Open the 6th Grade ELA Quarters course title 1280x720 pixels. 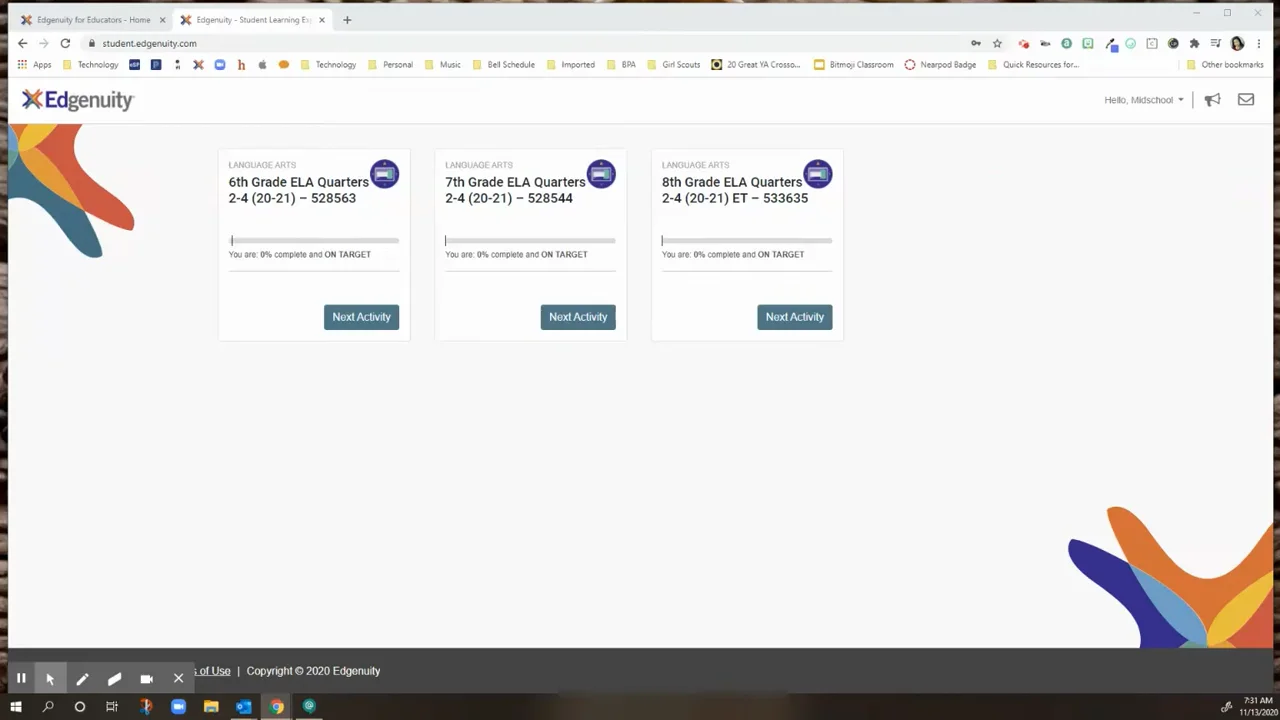(x=298, y=190)
